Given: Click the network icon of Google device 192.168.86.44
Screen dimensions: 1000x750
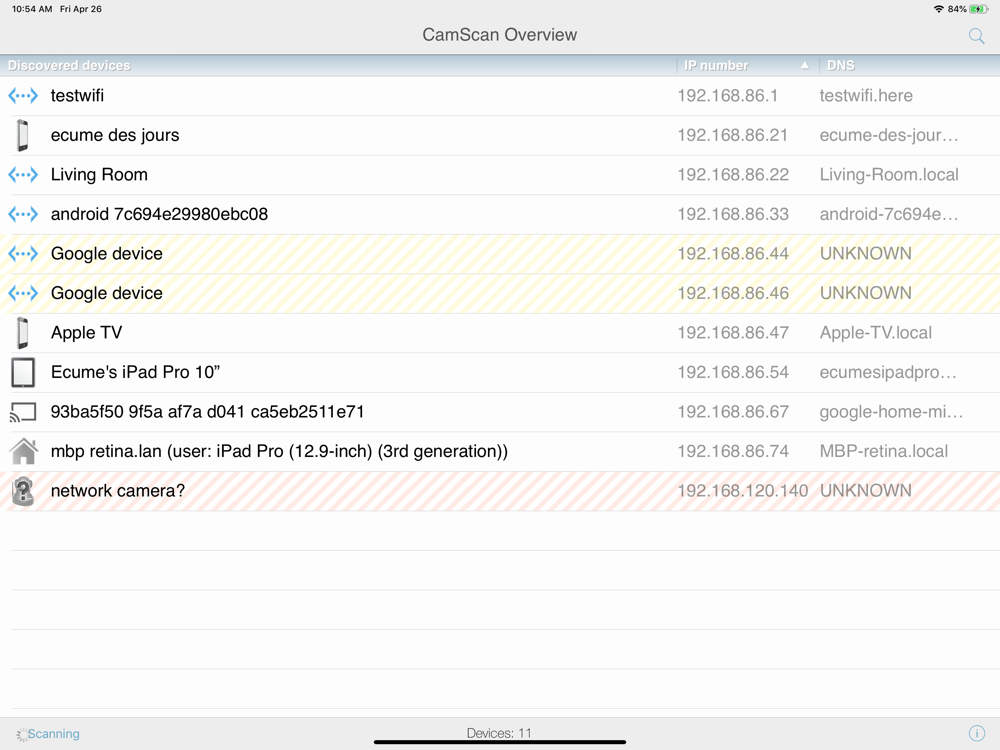Looking at the screenshot, I should click(23, 254).
